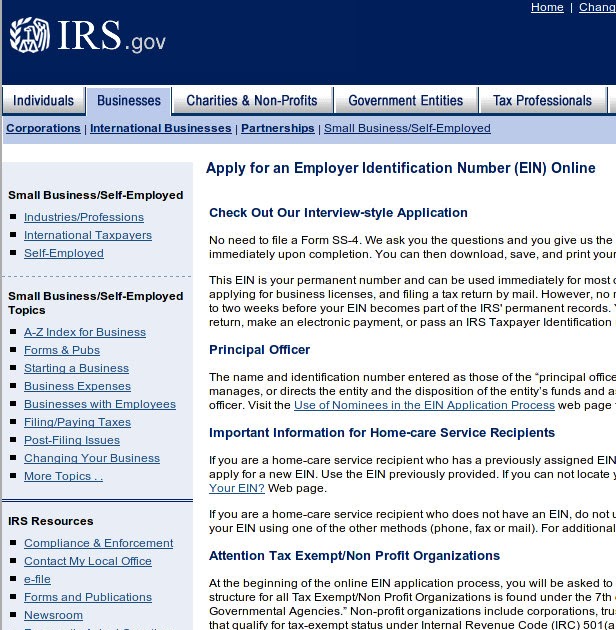Open the Corporations sub-navigation link
Screen dimensions: 616x630
click(43, 128)
